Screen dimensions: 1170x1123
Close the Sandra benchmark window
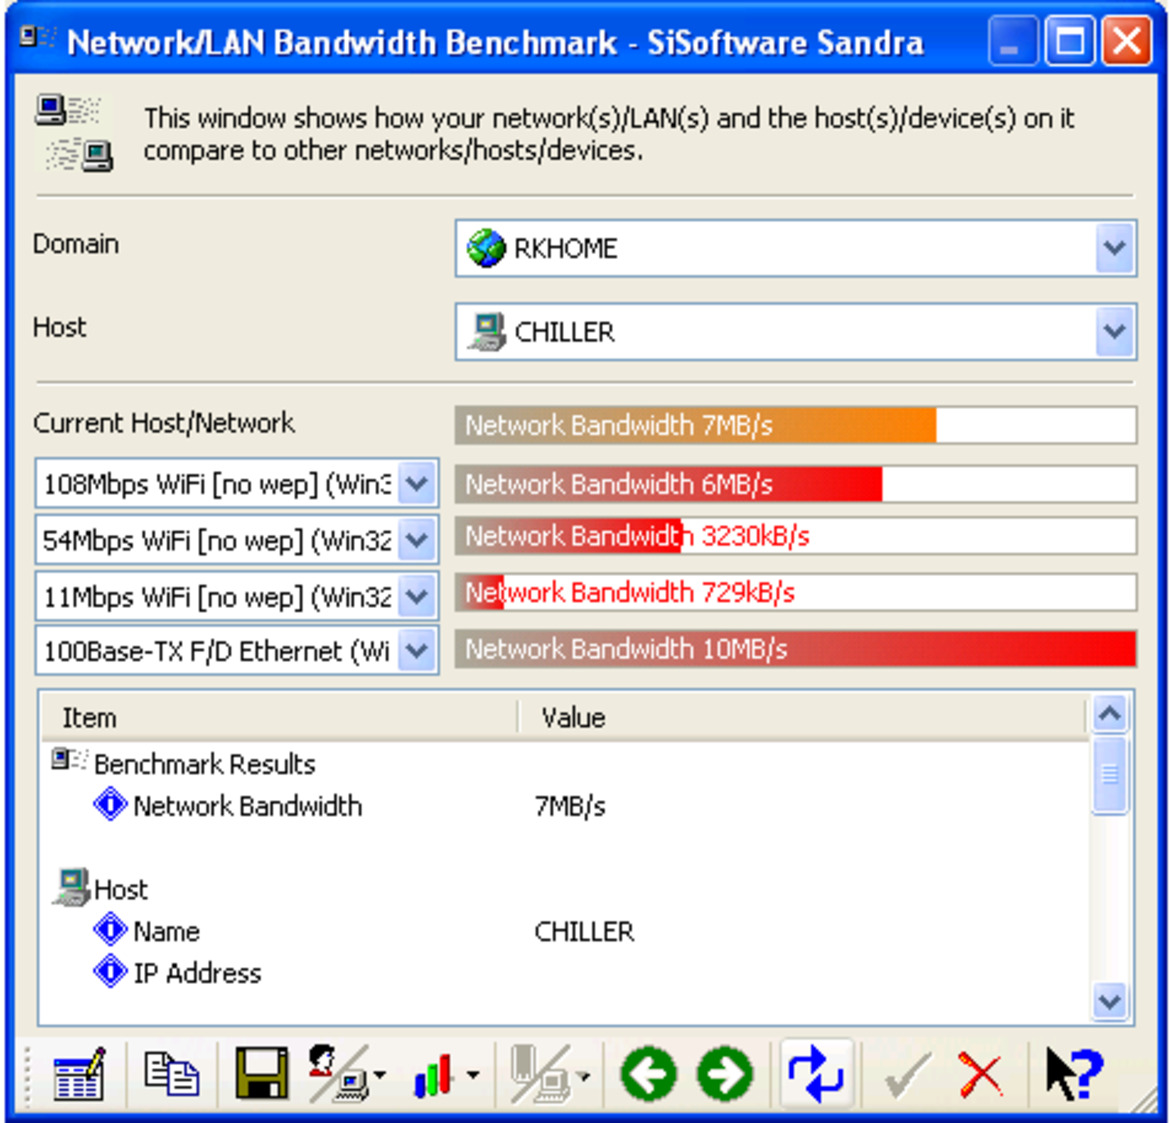pos(1127,40)
